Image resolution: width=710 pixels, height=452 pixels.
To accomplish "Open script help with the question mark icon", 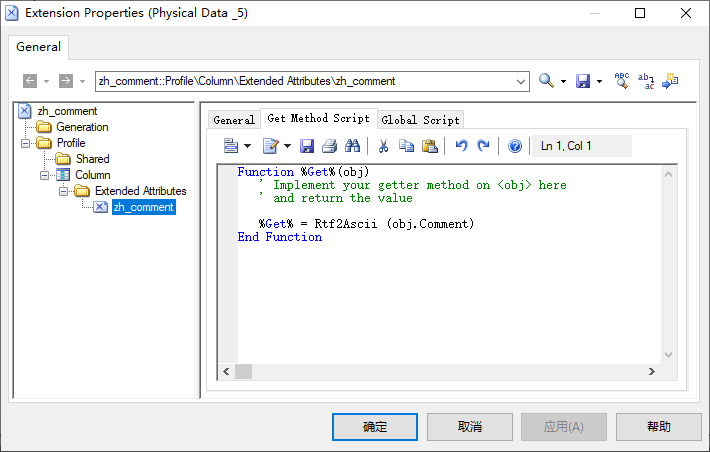I will 515,146.
